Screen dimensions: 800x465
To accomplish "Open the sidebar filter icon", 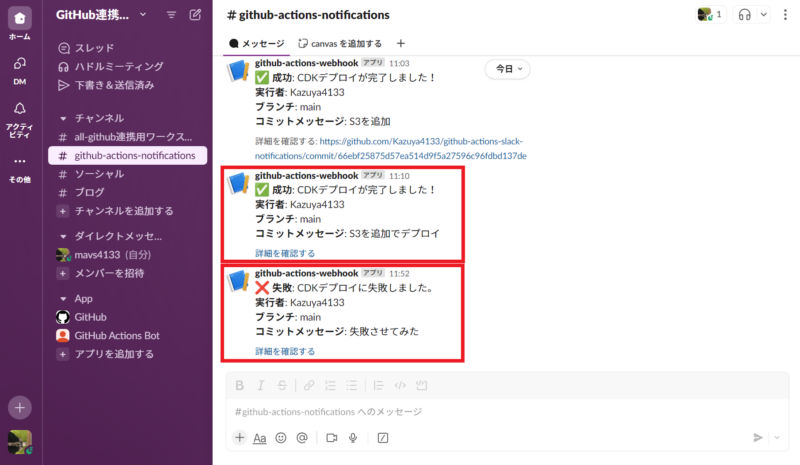I will [171, 15].
